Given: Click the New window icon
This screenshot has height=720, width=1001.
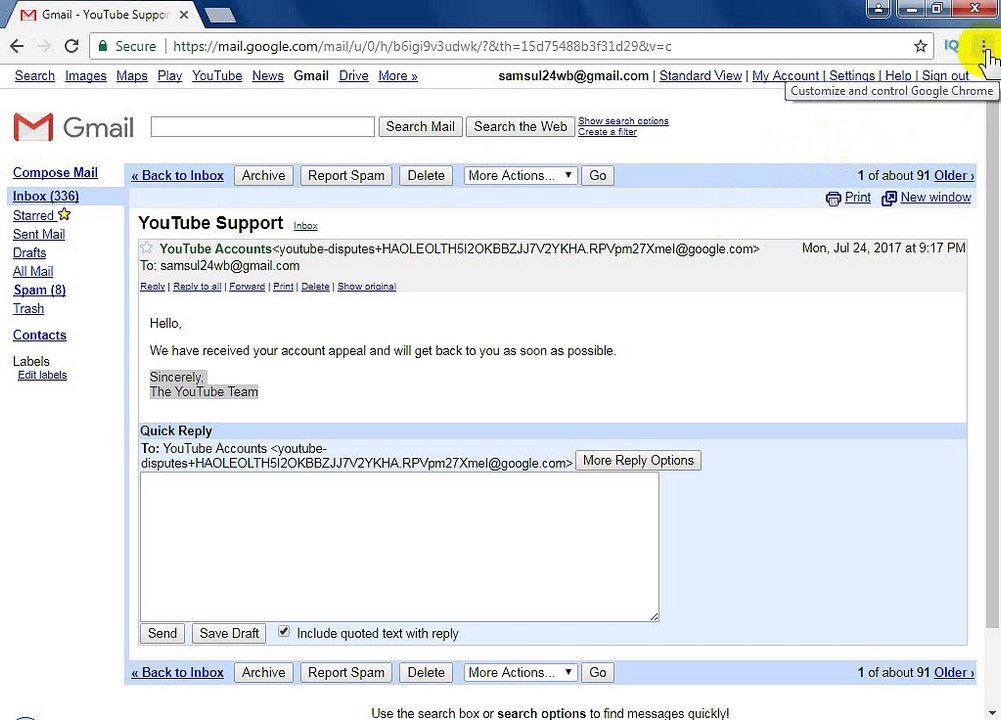Looking at the screenshot, I should tap(889, 199).
